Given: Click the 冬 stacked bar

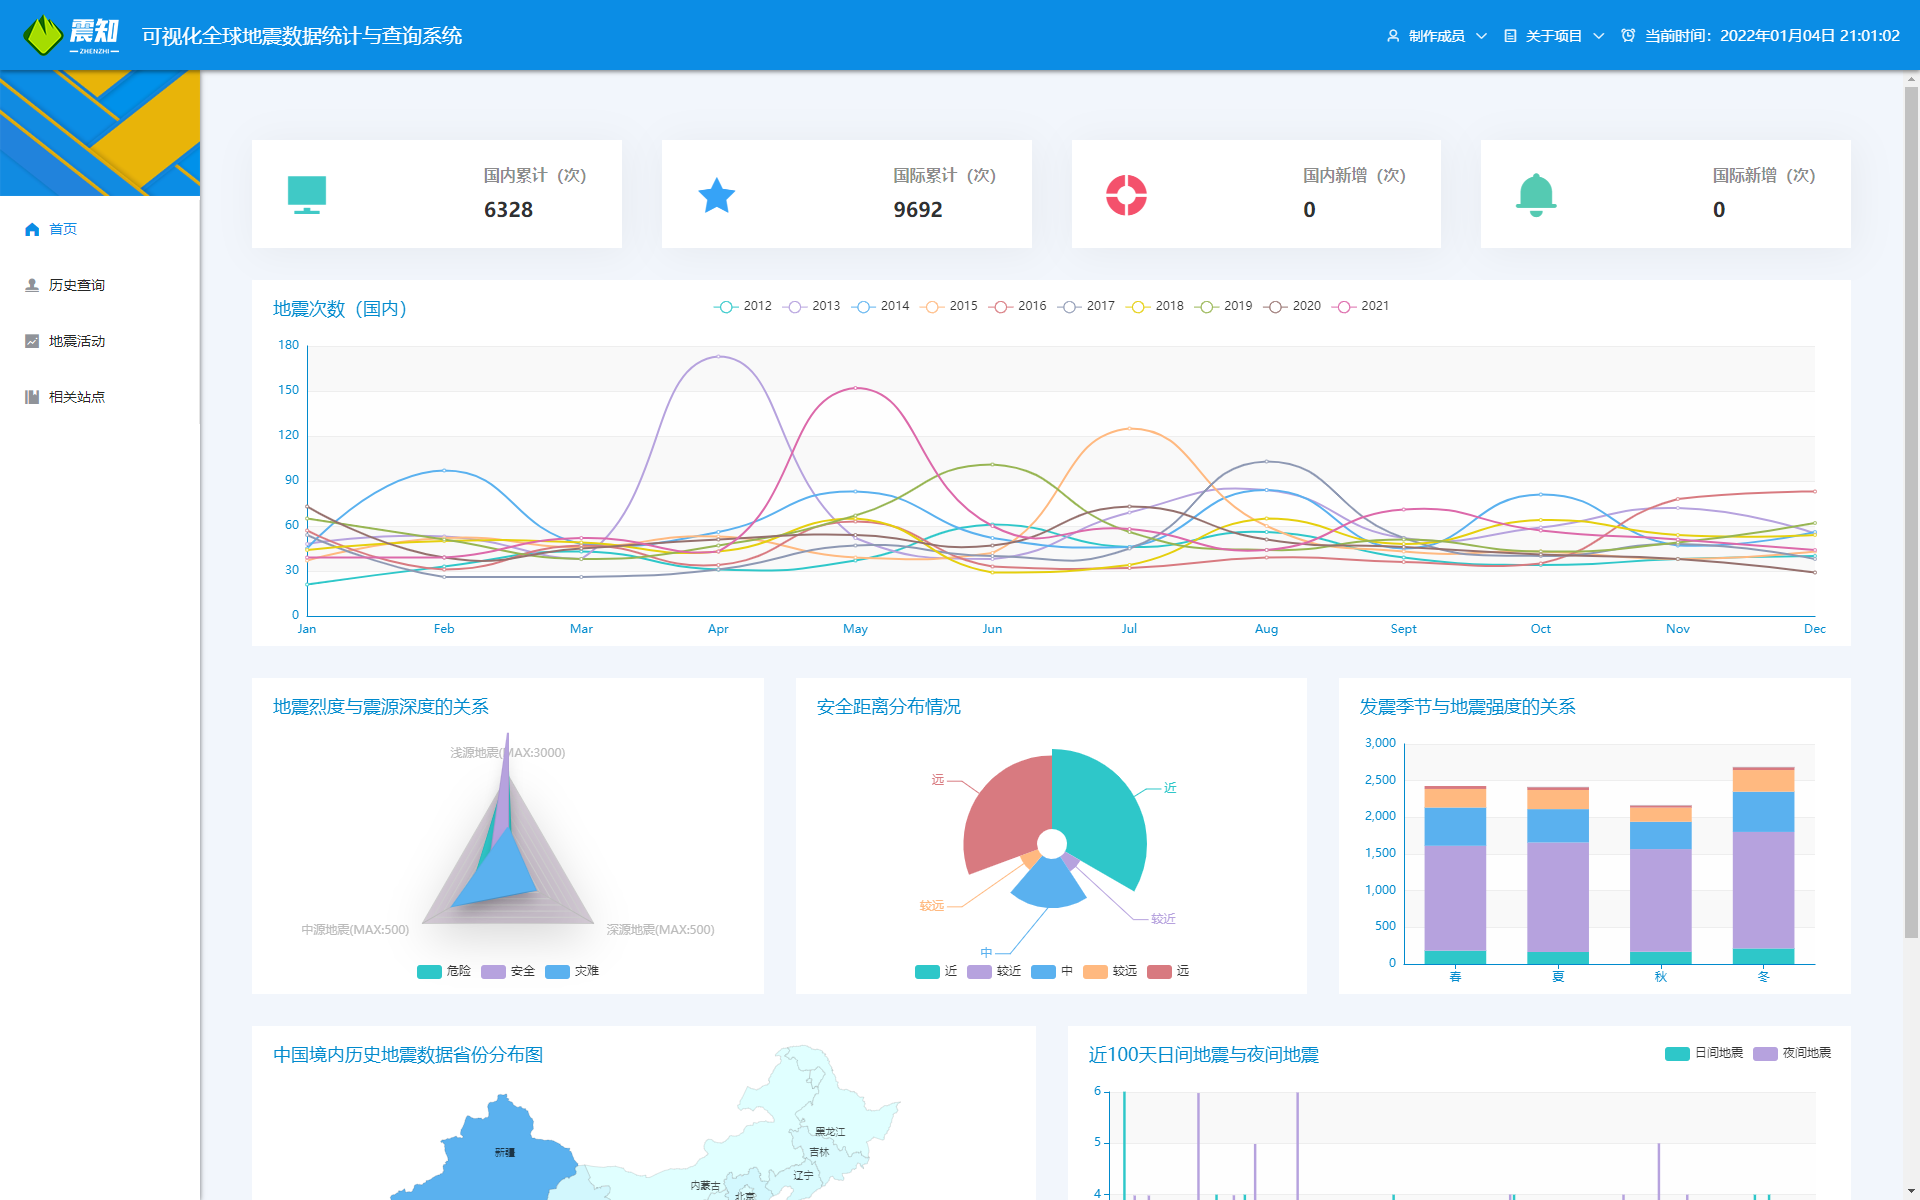Looking at the screenshot, I should point(1763,866).
